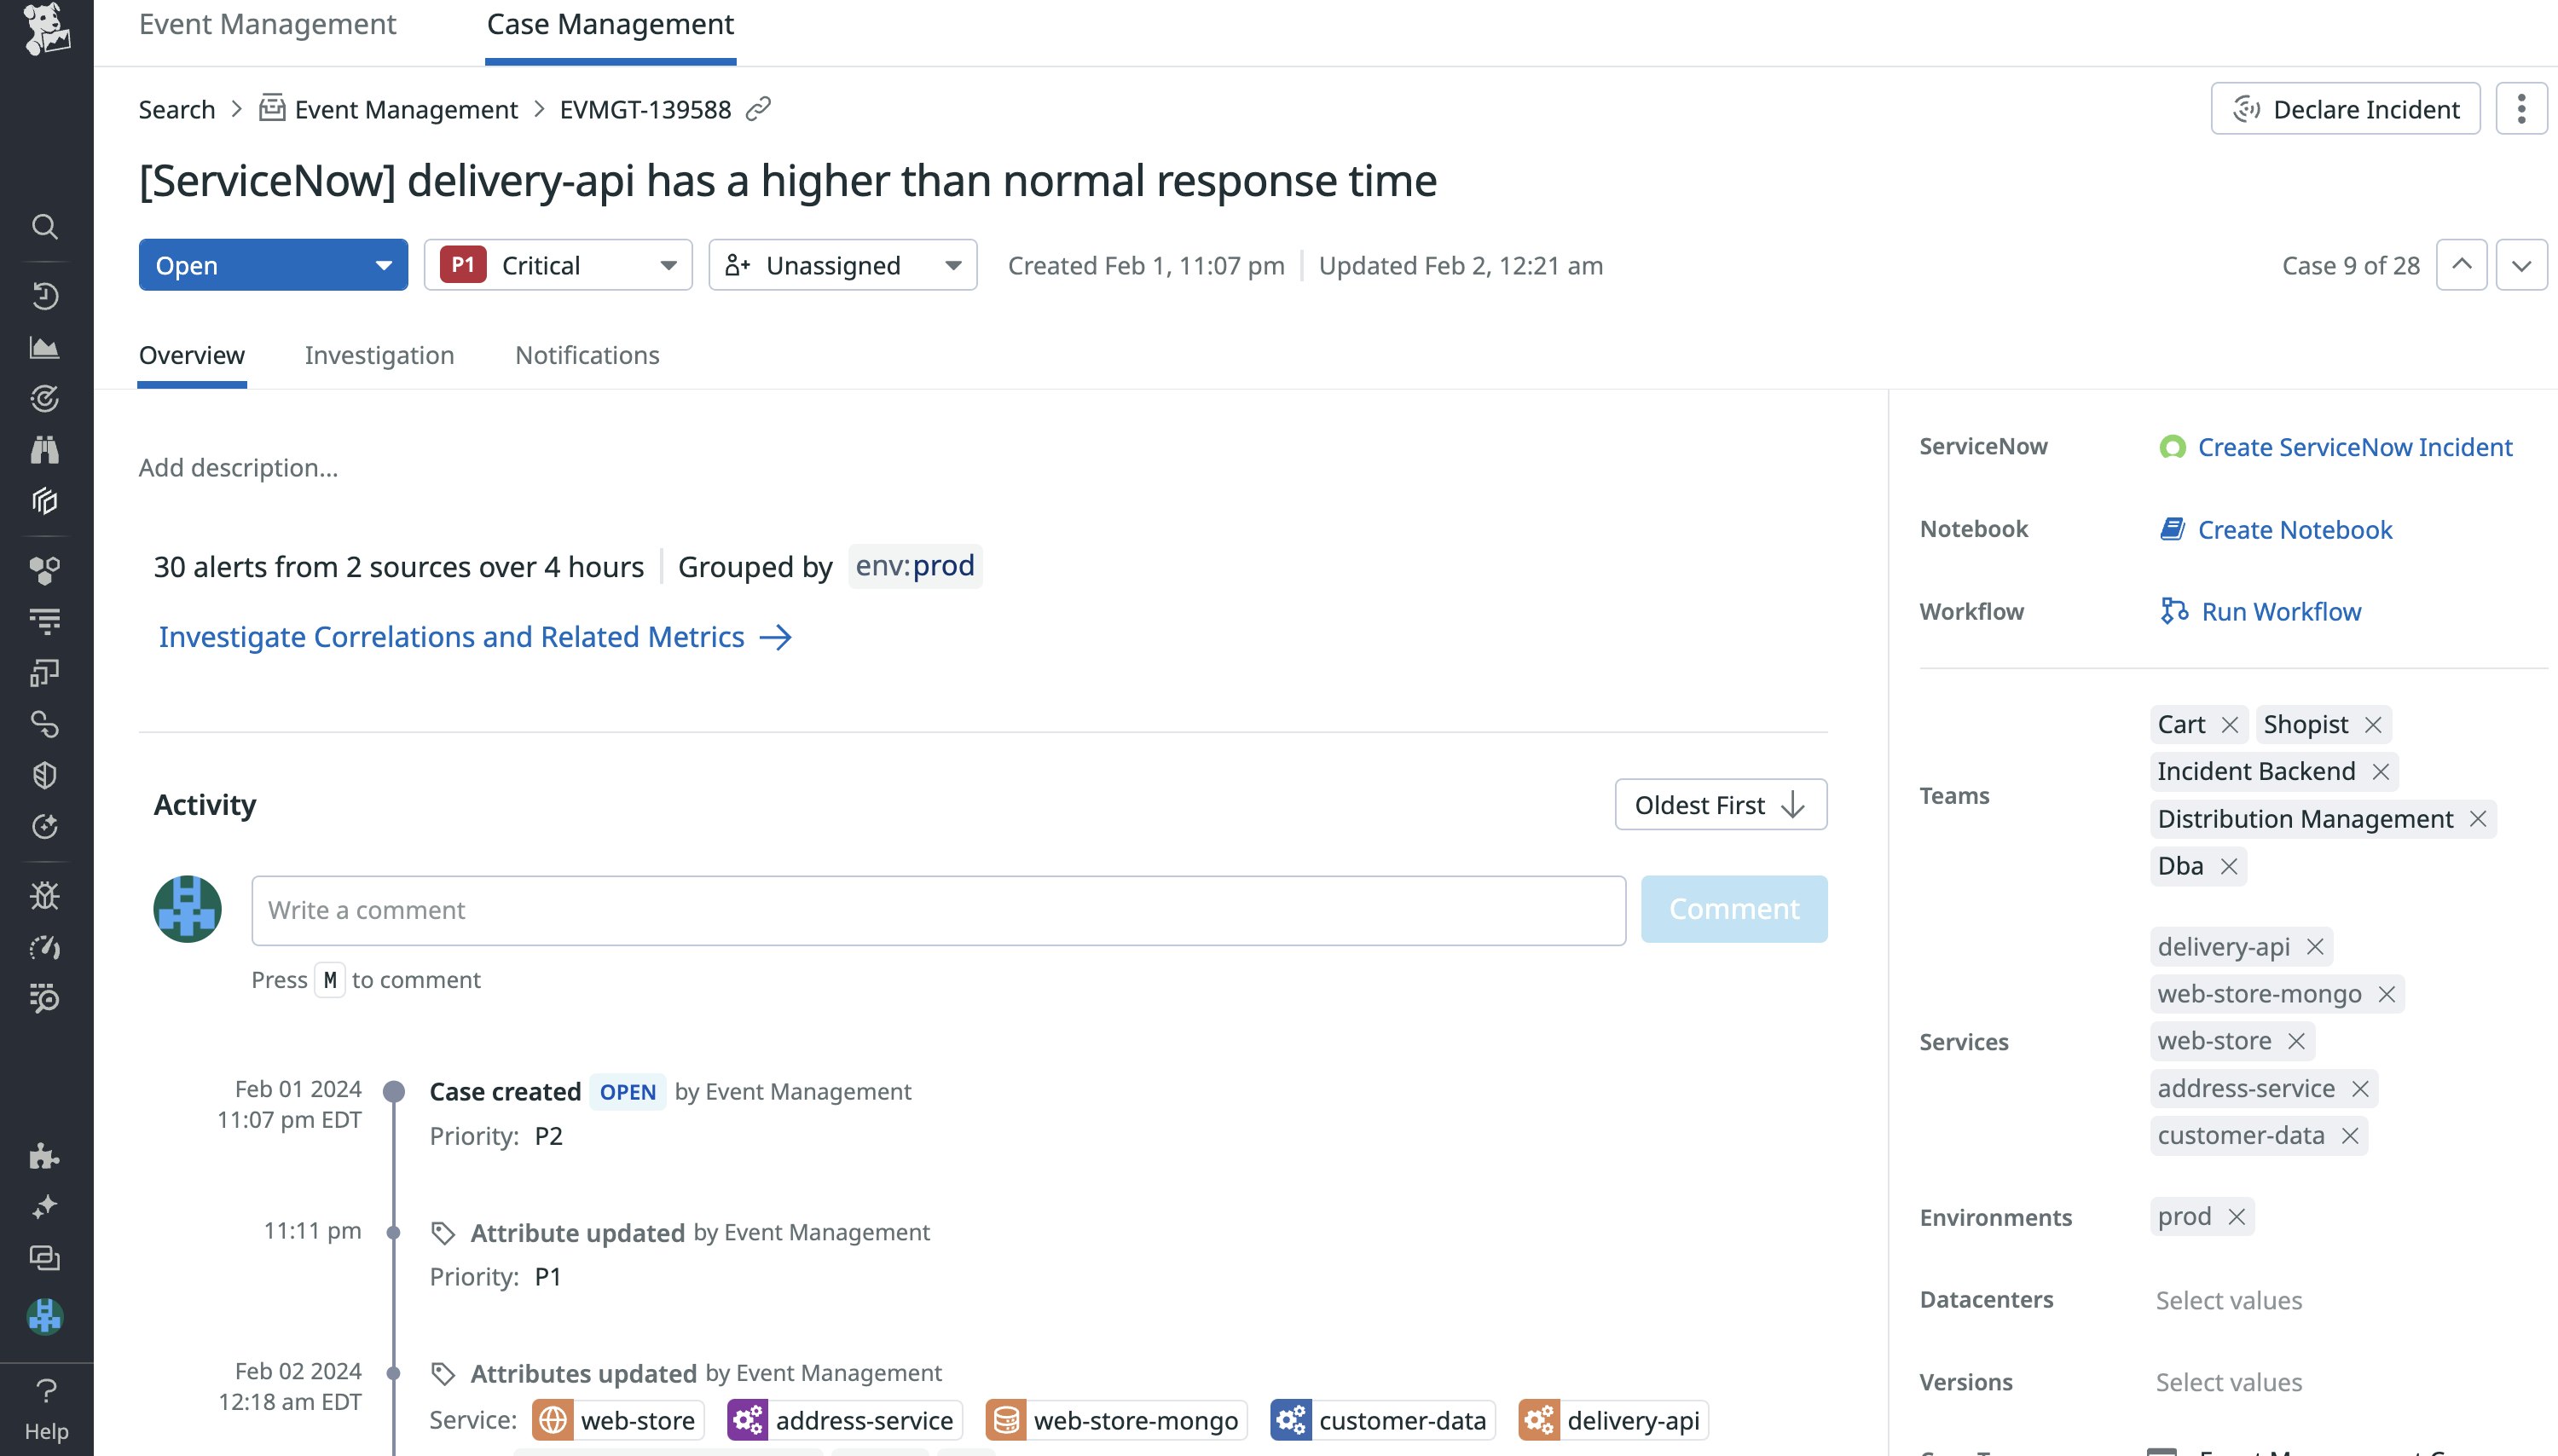The height and width of the screenshot is (1456, 2558).
Task: Toggle the Oldest First sort order
Action: click(x=1720, y=804)
